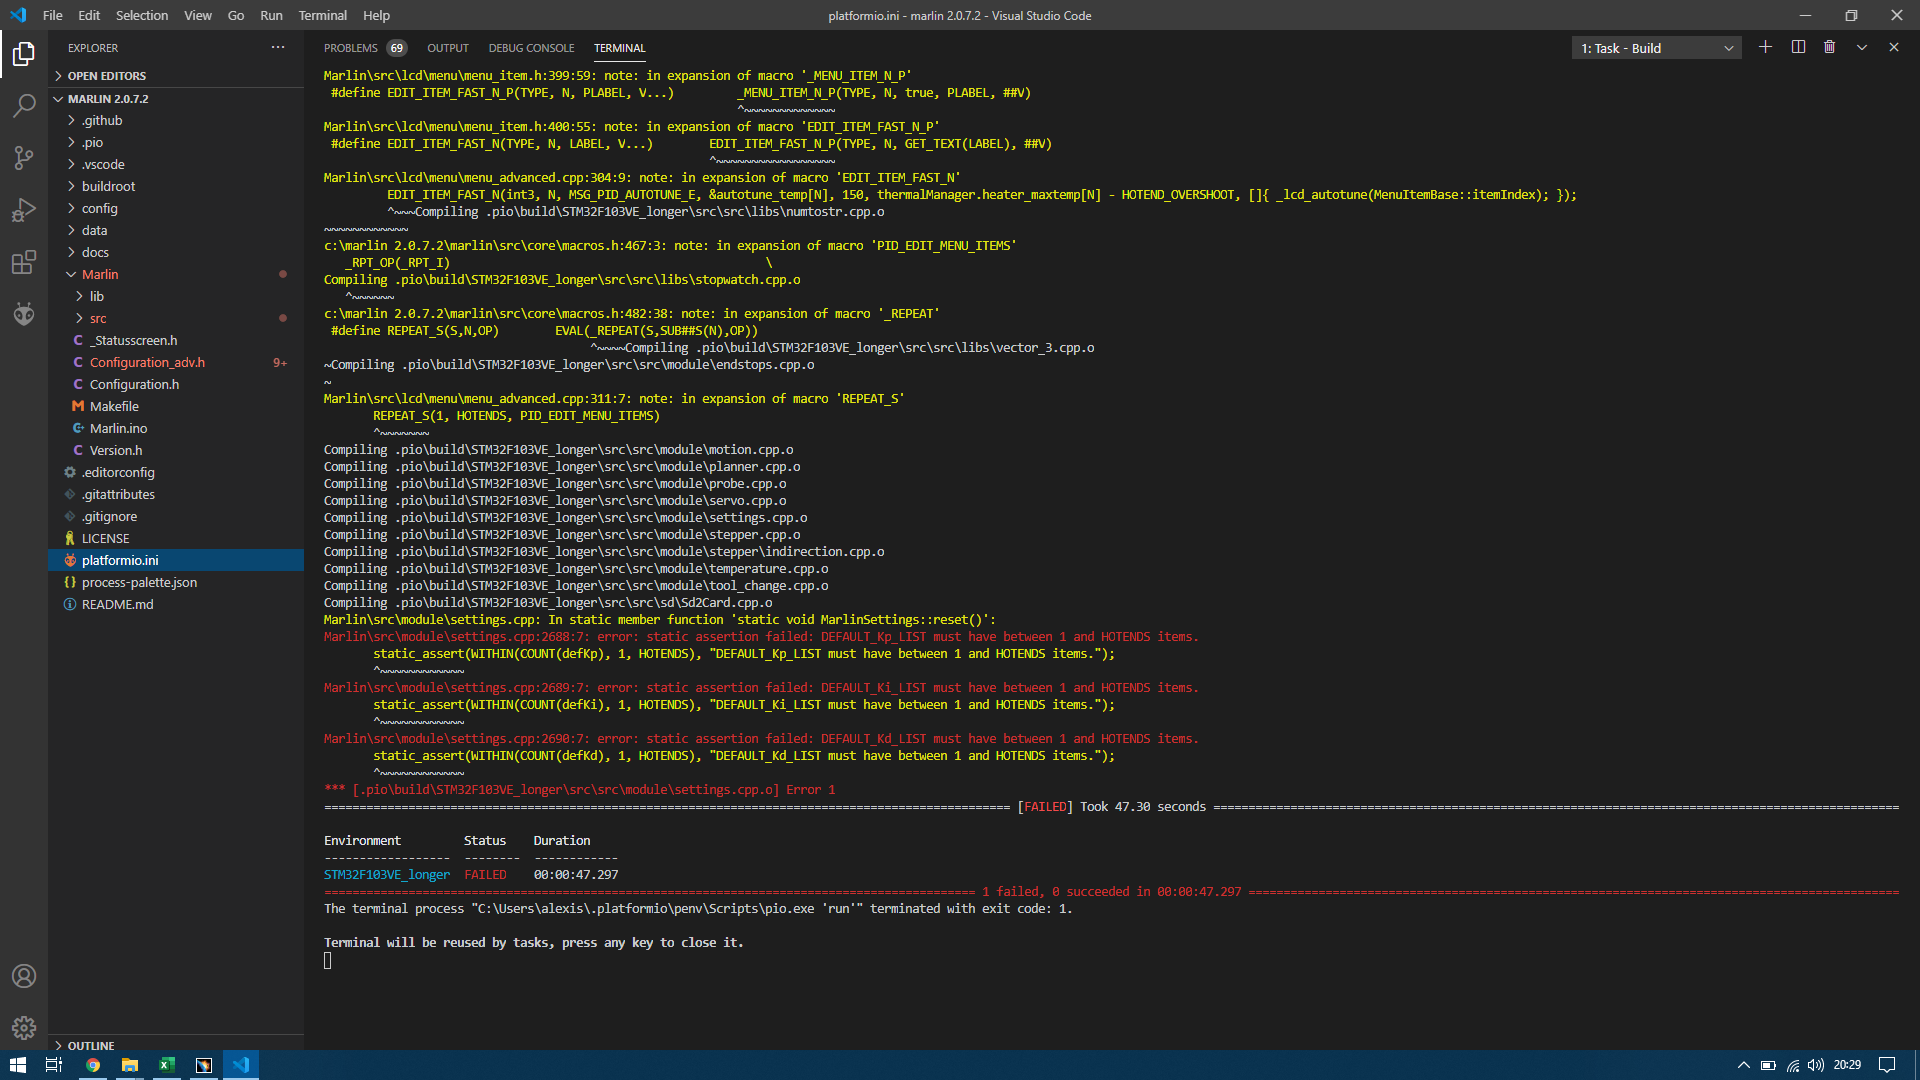Switch to the OUTPUT tab

tap(448, 48)
